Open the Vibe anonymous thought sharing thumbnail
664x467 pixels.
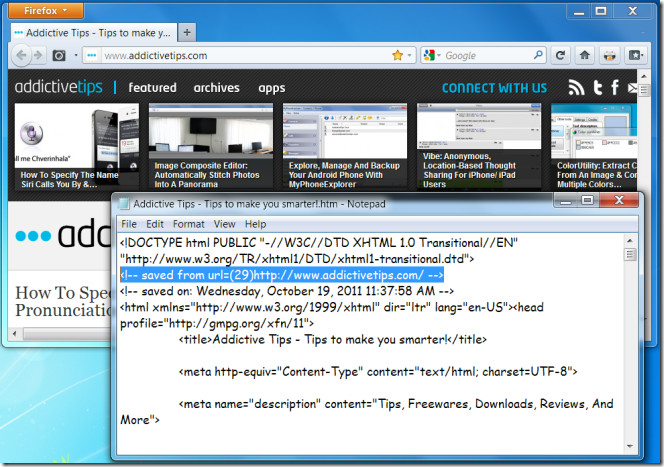tap(479, 146)
